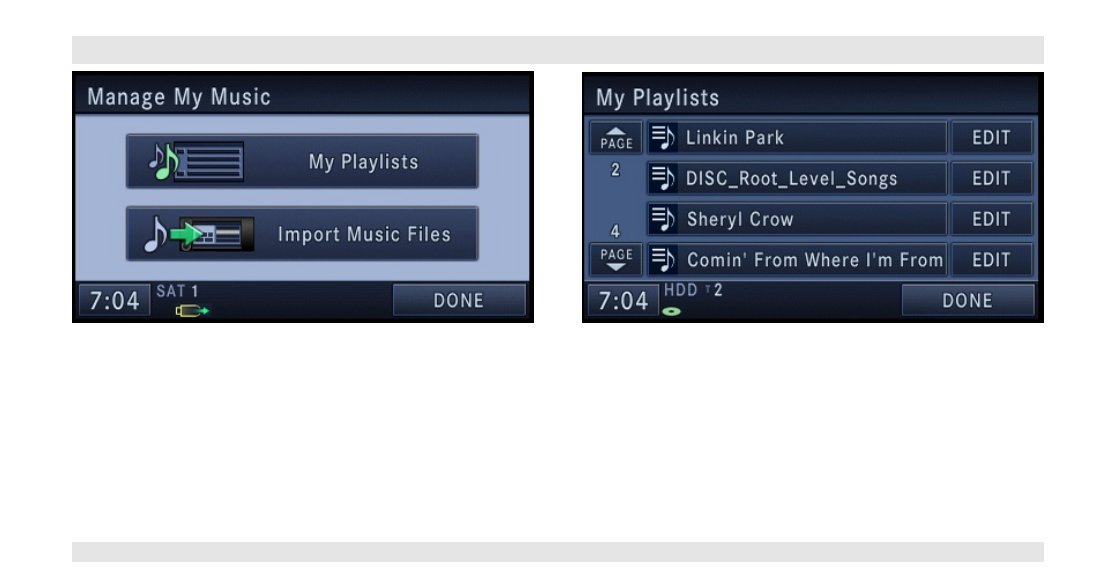
Task: Tap DONE on My Playlists screen
Action: click(x=967, y=300)
